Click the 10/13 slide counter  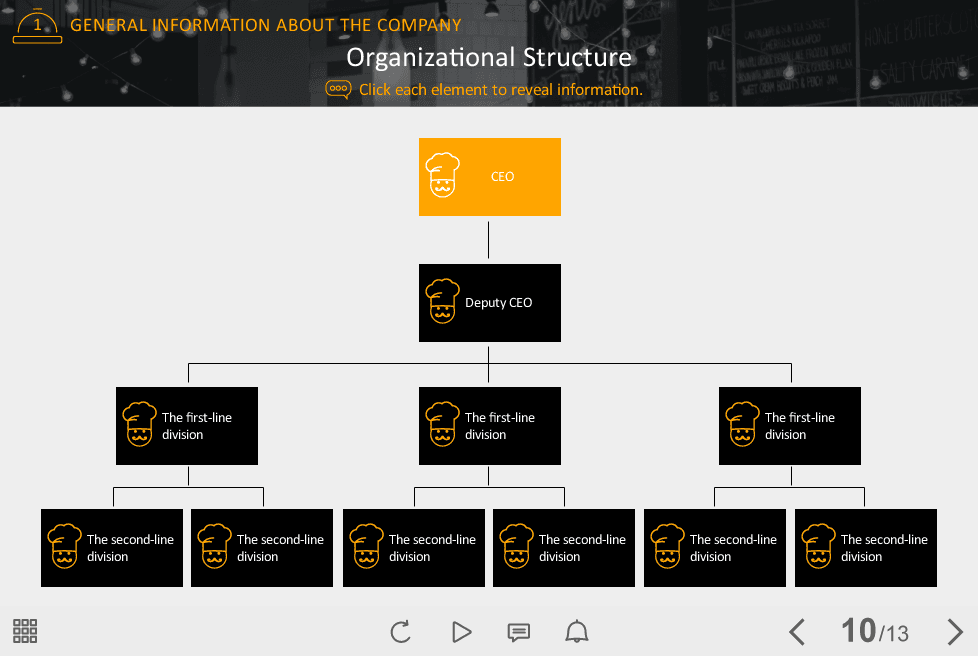tap(875, 631)
